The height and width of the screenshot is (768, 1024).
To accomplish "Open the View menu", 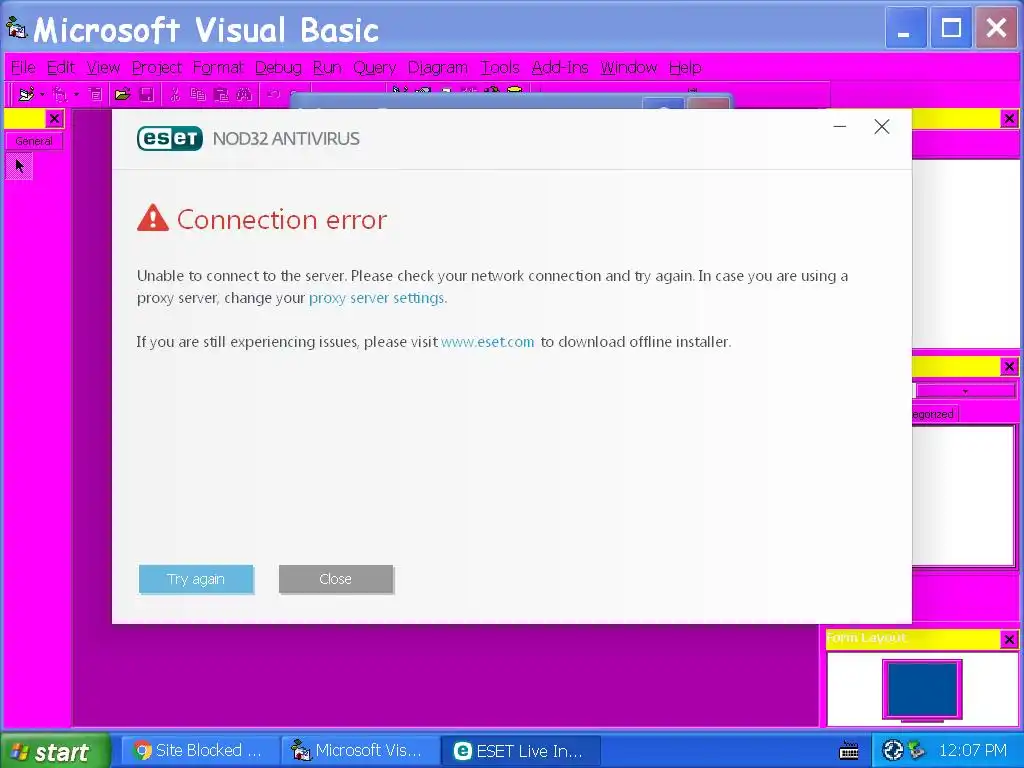I will pos(103,67).
